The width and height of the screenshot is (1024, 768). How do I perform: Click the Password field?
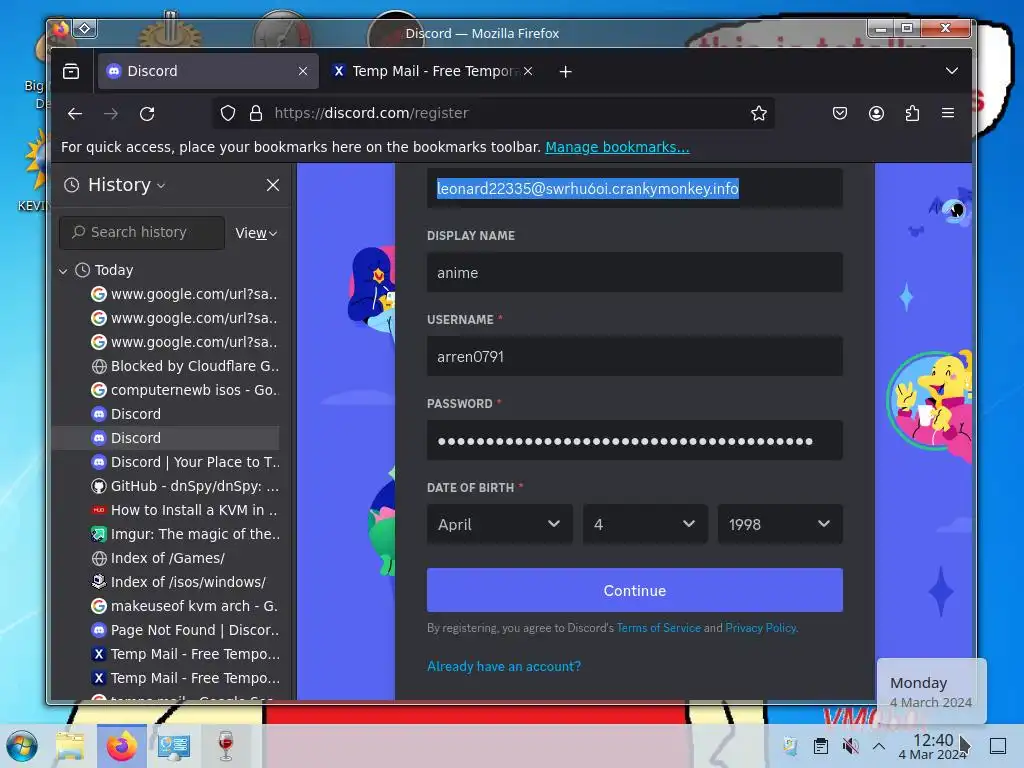(x=634, y=440)
